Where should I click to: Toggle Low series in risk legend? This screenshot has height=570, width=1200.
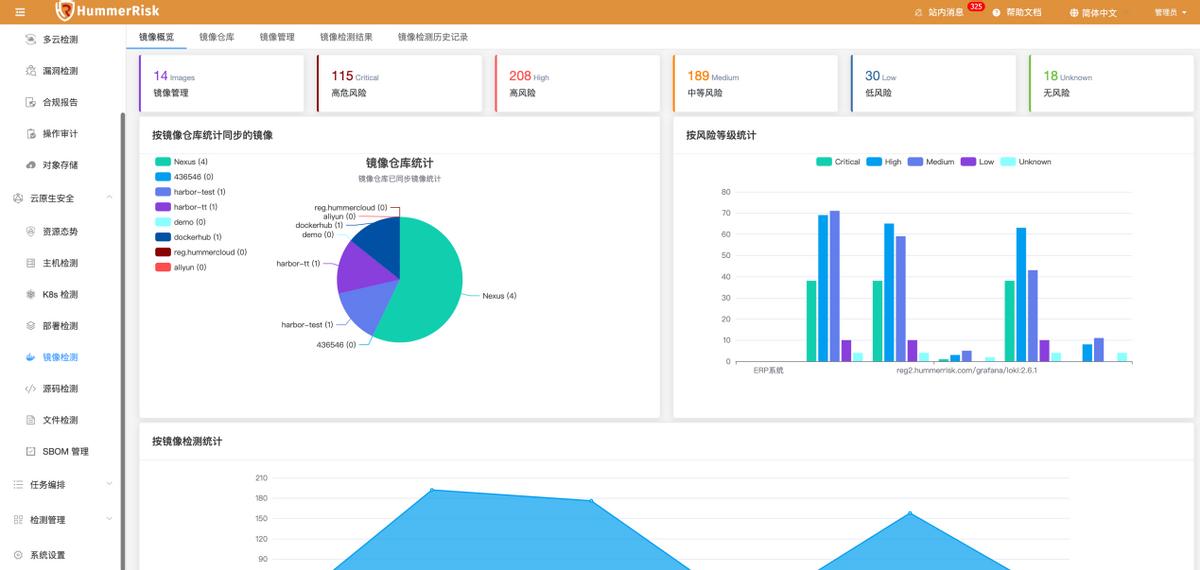coord(978,162)
